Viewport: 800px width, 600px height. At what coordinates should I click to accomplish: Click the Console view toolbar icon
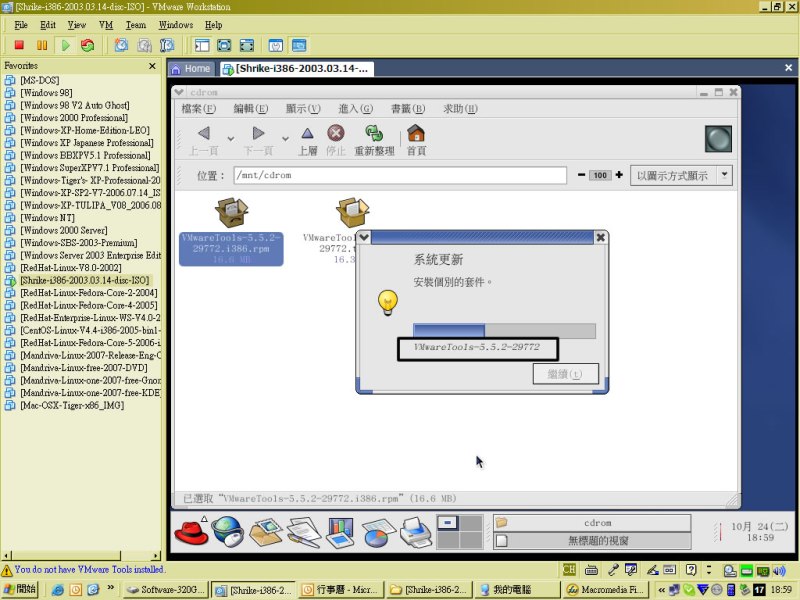299,45
